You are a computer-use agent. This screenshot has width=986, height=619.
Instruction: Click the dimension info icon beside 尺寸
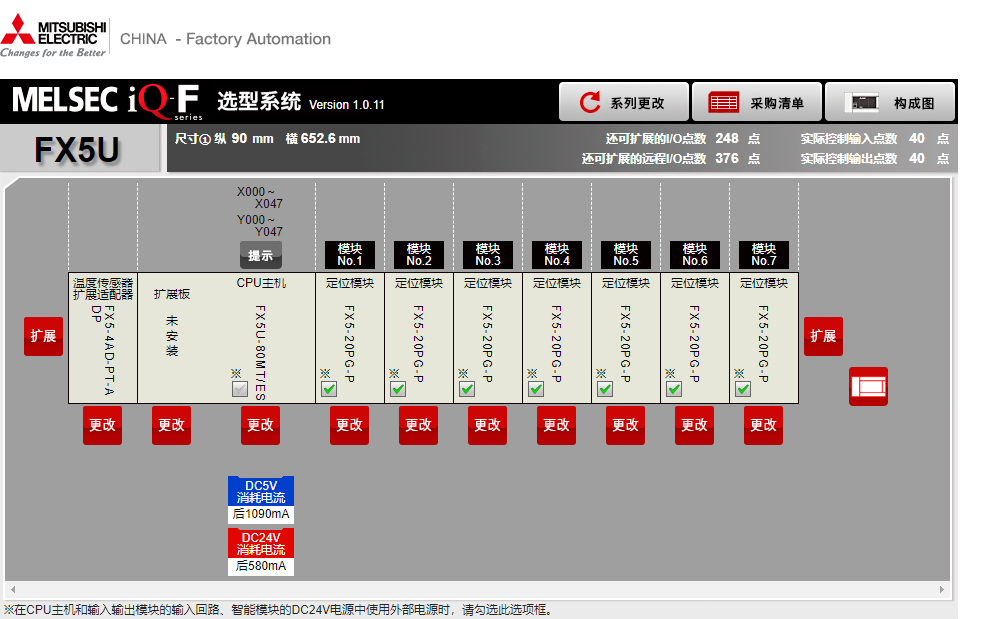pos(205,139)
